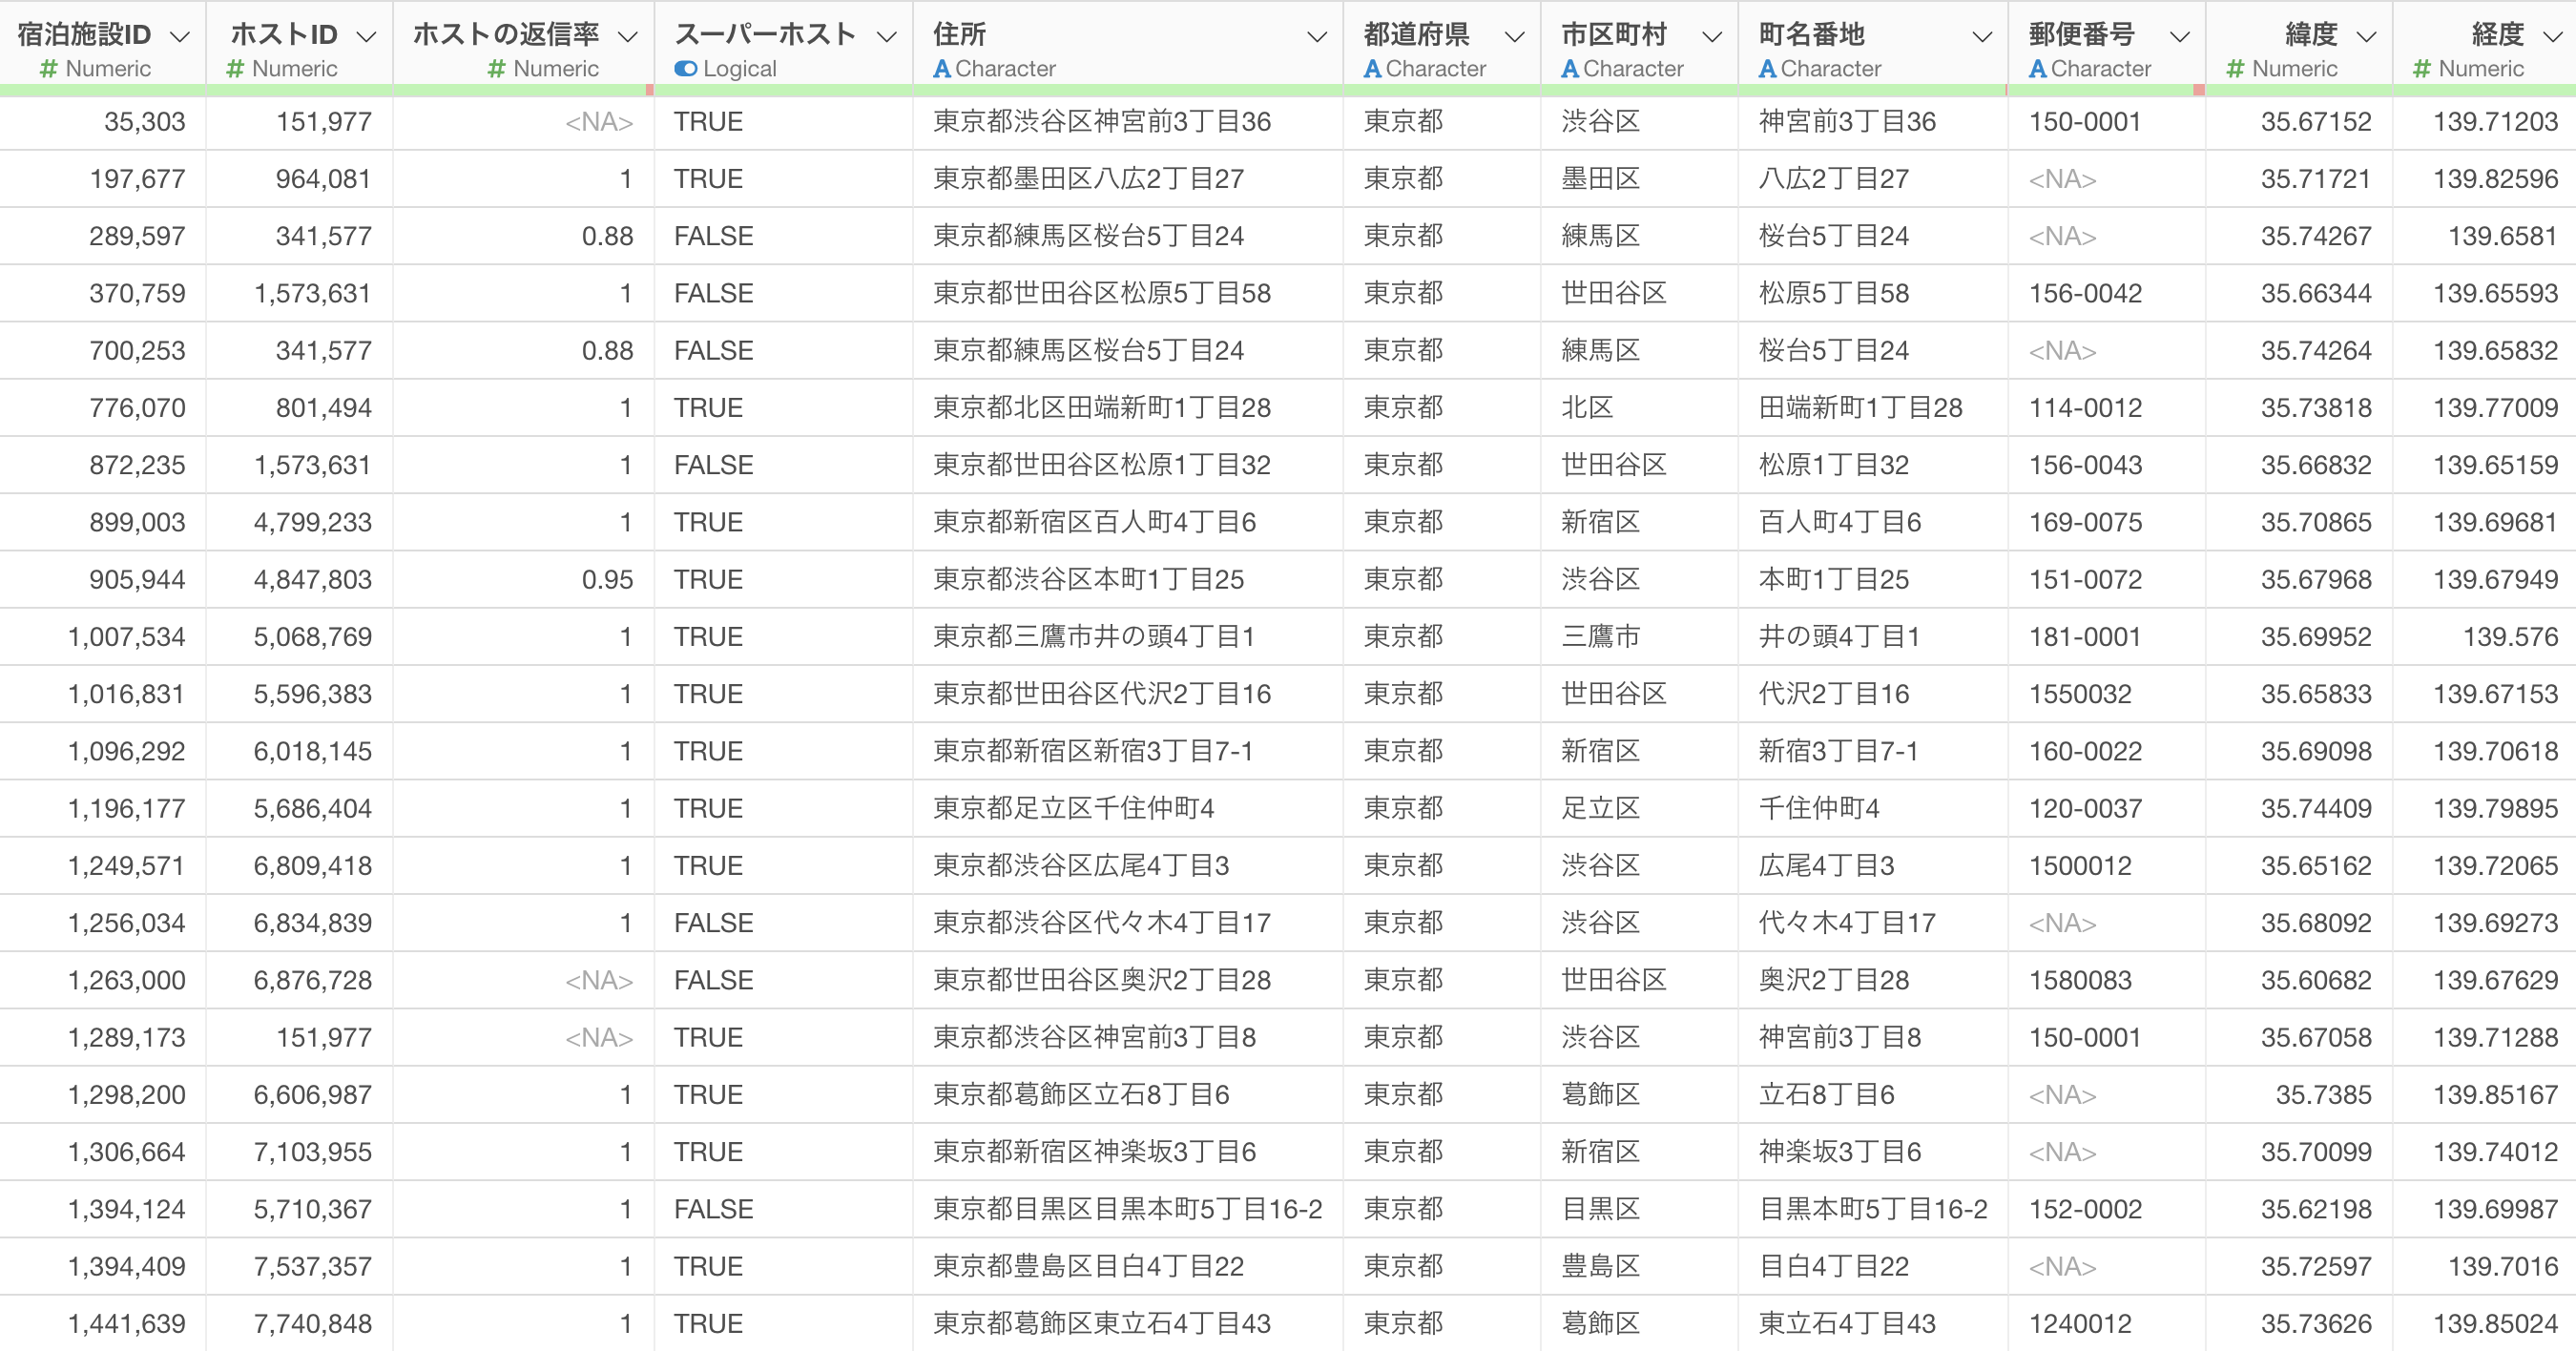Select the 郵便番号 column header label

pyautogui.click(x=2081, y=35)
